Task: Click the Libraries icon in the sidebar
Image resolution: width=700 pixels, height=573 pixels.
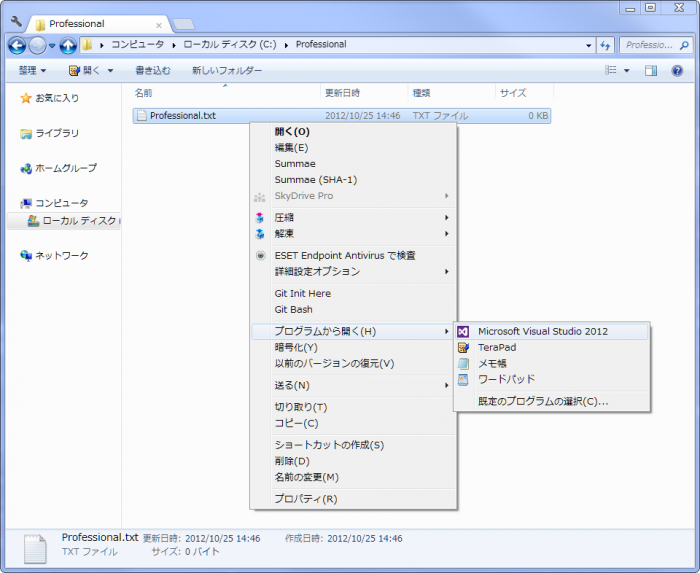Action: (x=26, y=133)
